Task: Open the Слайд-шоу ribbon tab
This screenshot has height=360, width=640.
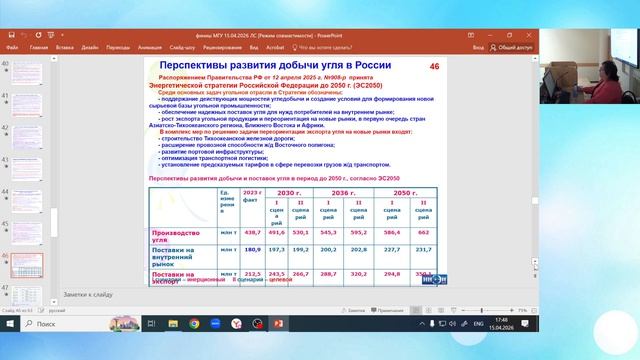Action: (182, 47)
